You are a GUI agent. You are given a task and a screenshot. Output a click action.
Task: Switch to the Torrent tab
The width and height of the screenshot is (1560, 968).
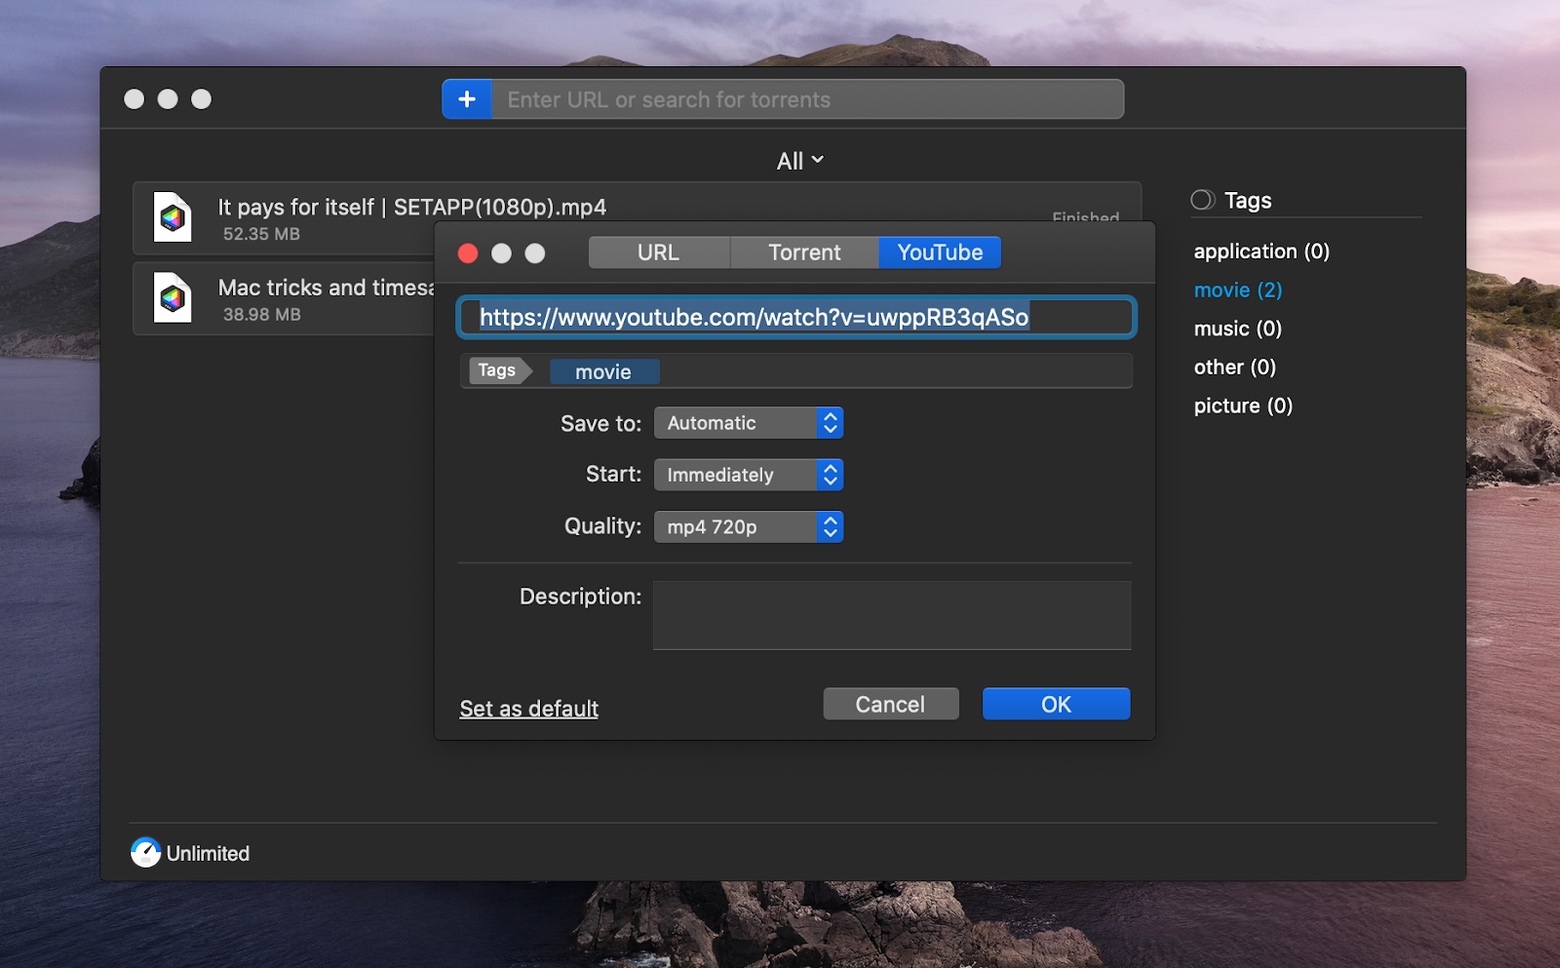pyautogui.click(x=804, y=253)
